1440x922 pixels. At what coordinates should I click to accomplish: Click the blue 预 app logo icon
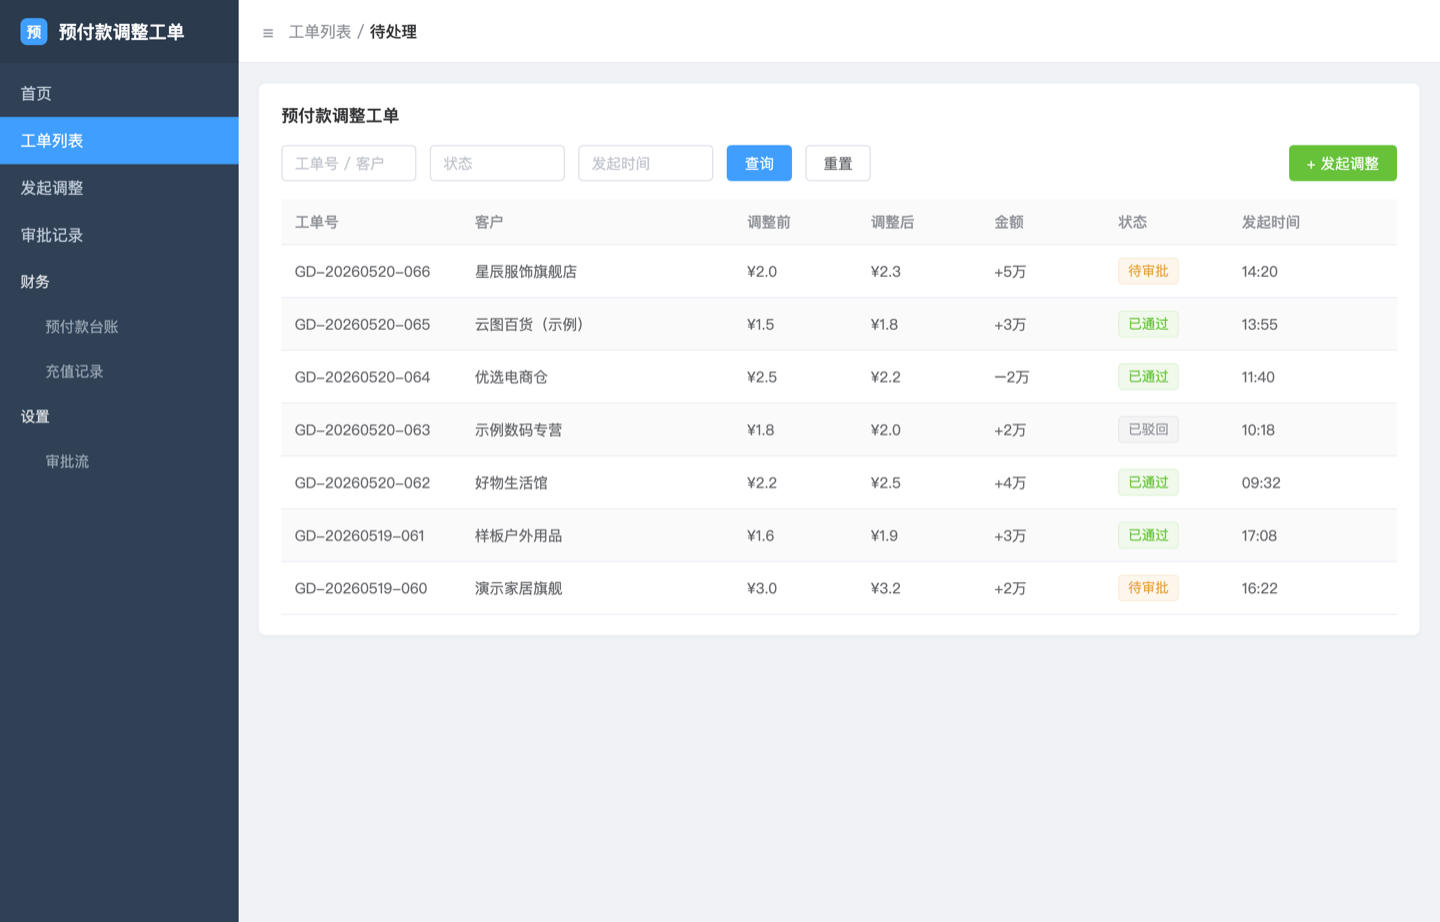pos(34,32)
